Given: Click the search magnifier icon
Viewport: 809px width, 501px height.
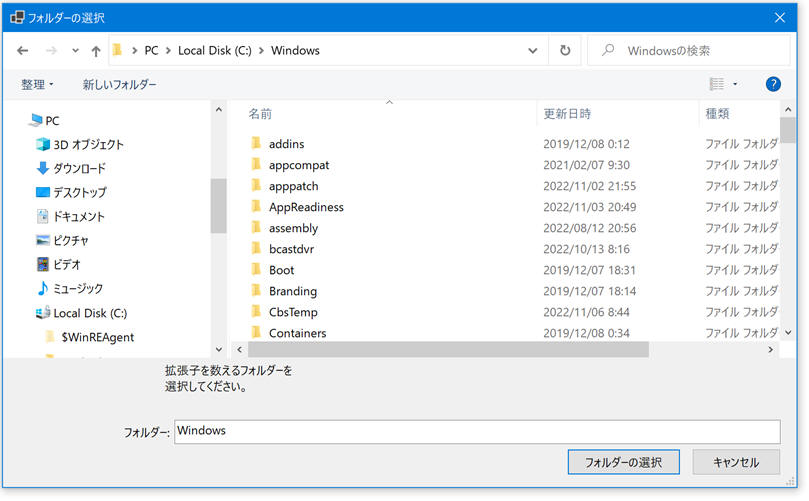Looking at the screenshot, I should (x=608, y=50).
